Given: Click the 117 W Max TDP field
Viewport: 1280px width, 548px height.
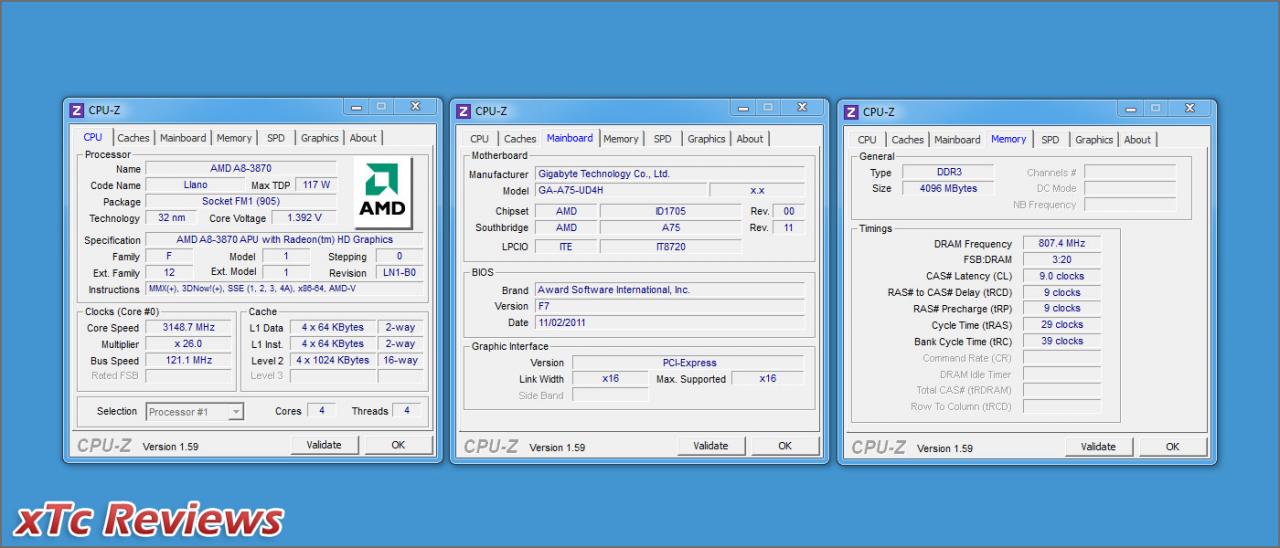Looking at the screenshot, I should coord(317,185).
